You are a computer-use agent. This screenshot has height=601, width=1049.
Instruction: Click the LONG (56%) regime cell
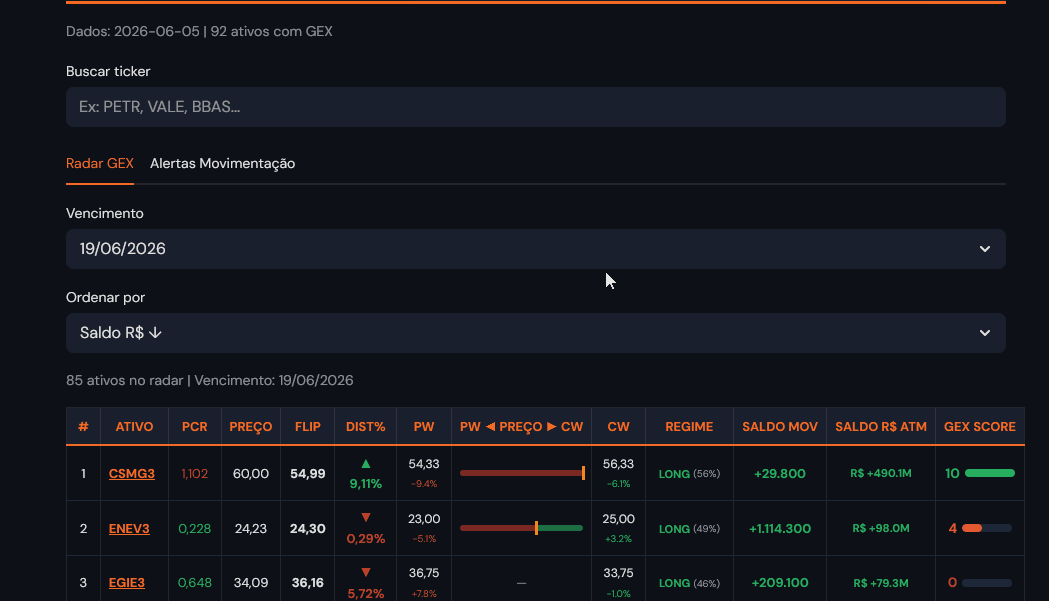click(x=689, y=474)
